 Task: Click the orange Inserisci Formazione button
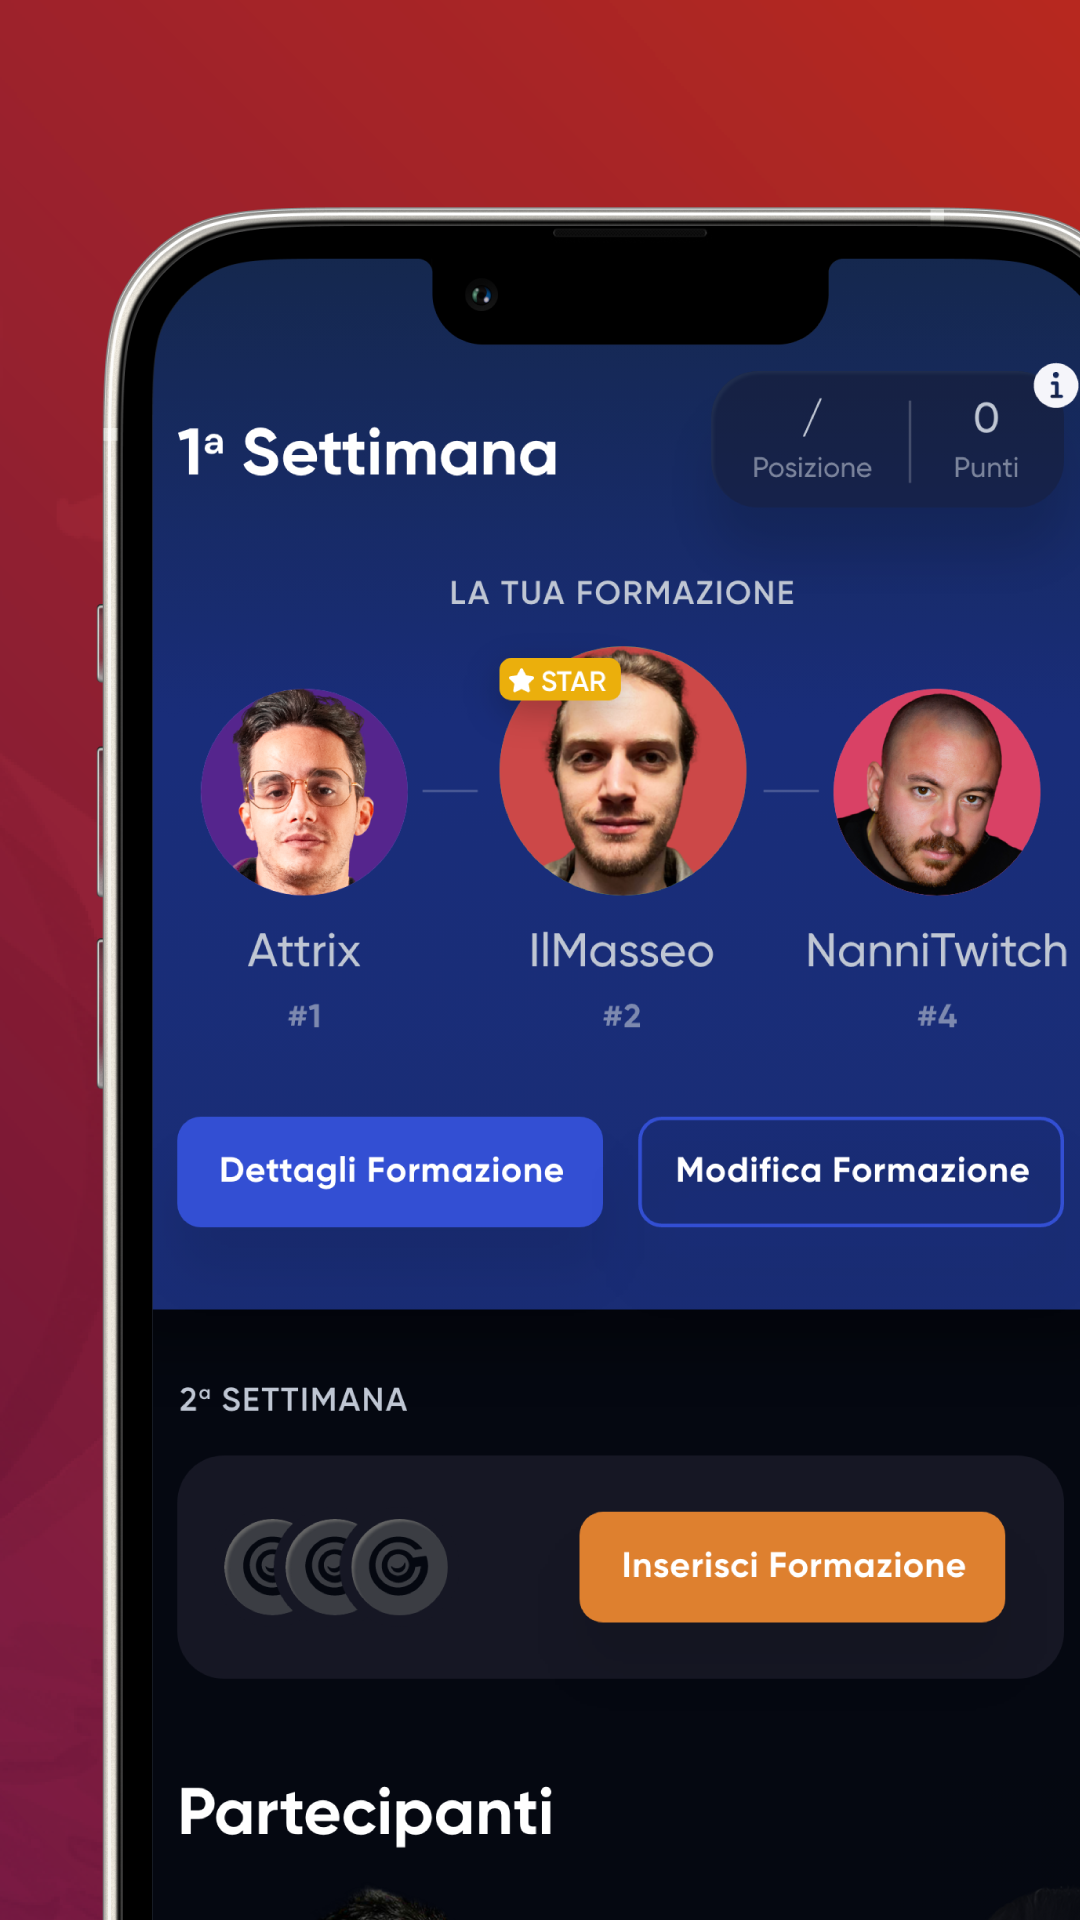792,1566
